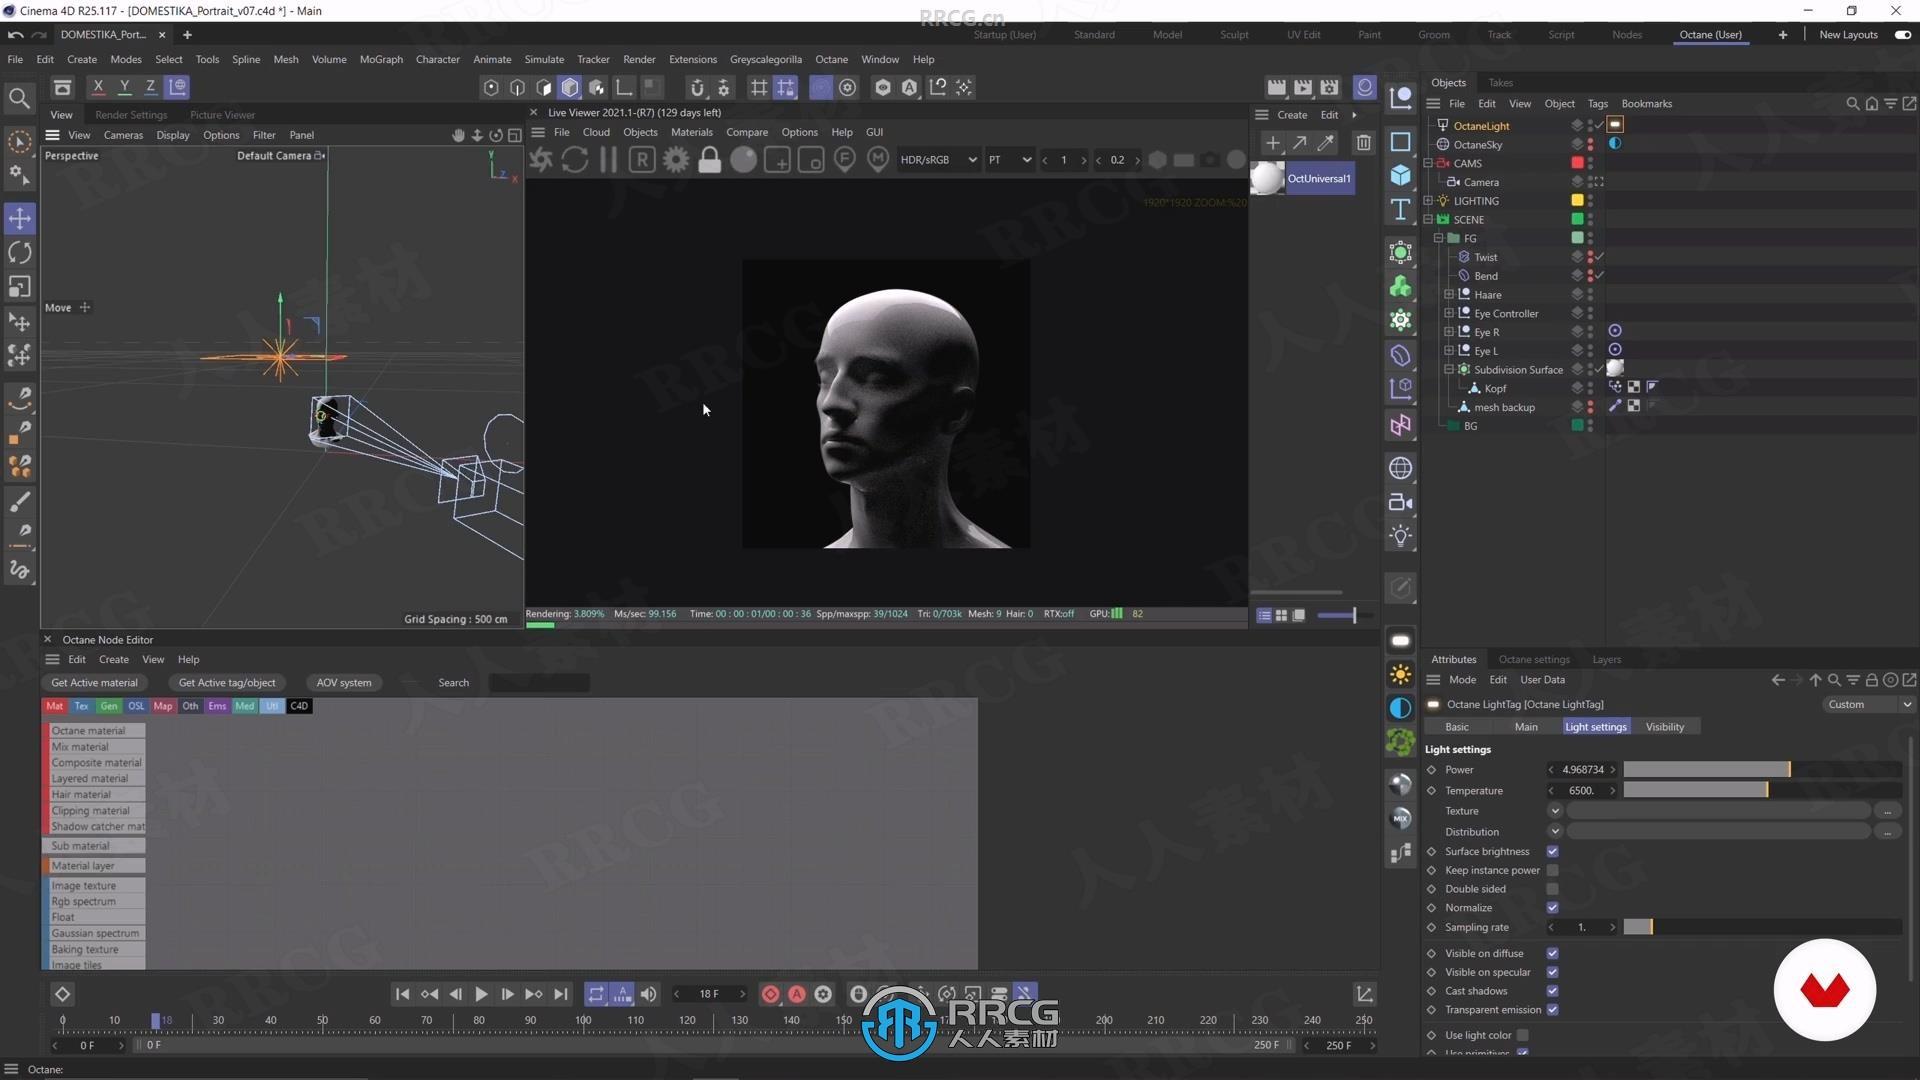The width and height of the screenshot is (1920, 1080).
Task: Select the Rotate tool in left toolbar
Action: pyautogui.click(x=19, y=252)
